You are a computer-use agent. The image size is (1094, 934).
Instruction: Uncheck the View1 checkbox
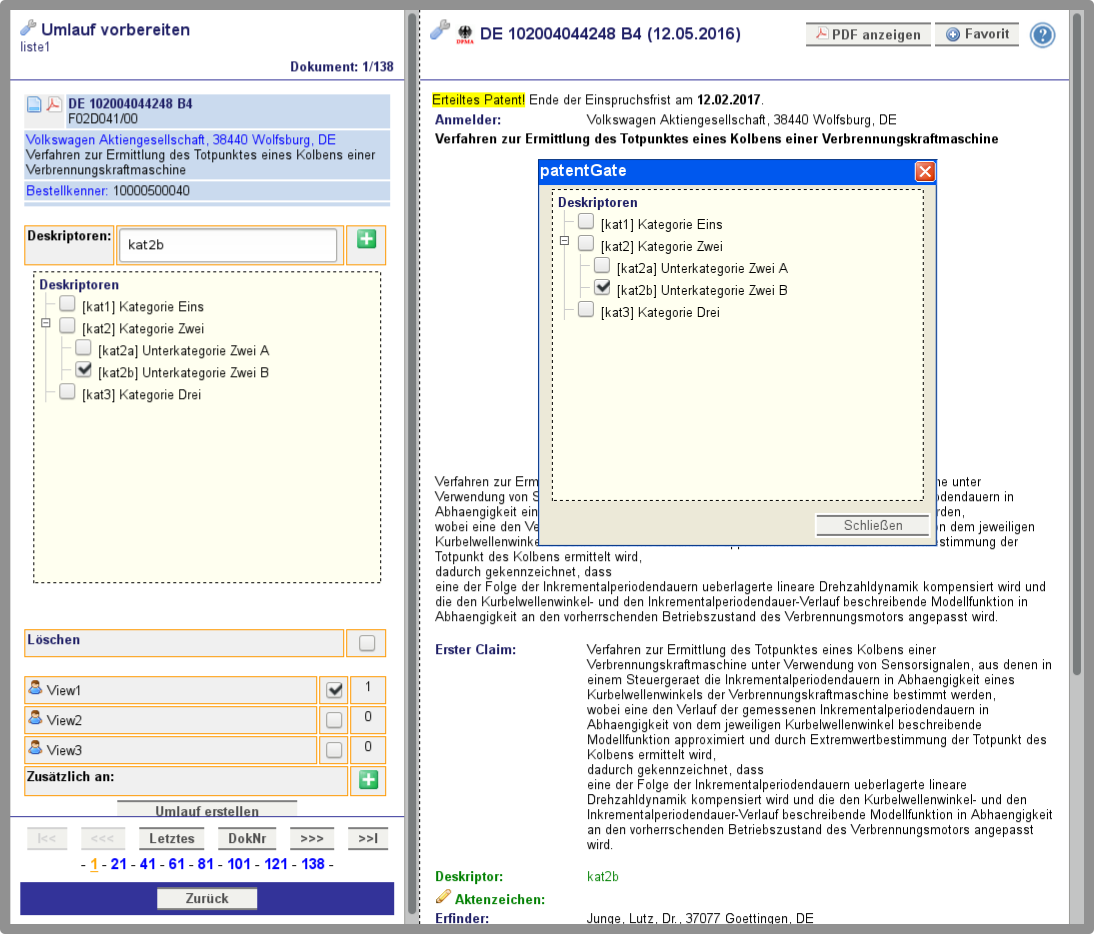point(334,690)
